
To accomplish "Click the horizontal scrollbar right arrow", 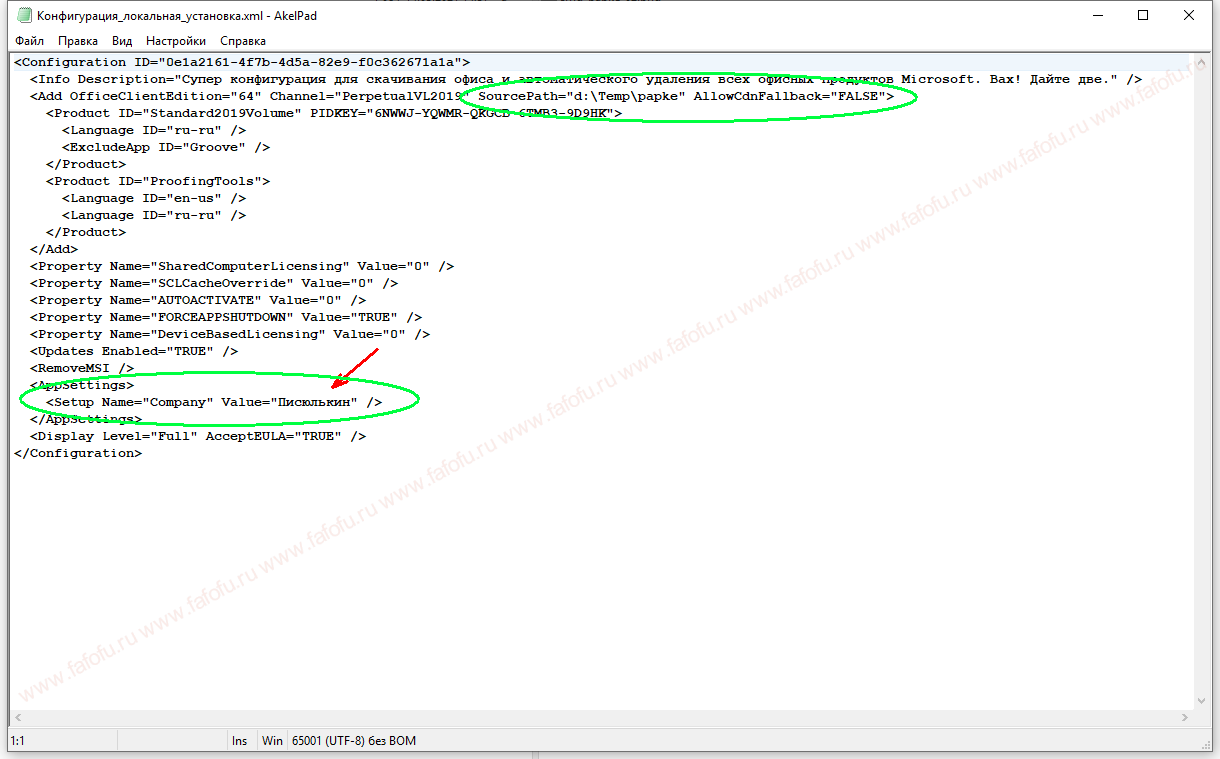I will pos(1184,720).
